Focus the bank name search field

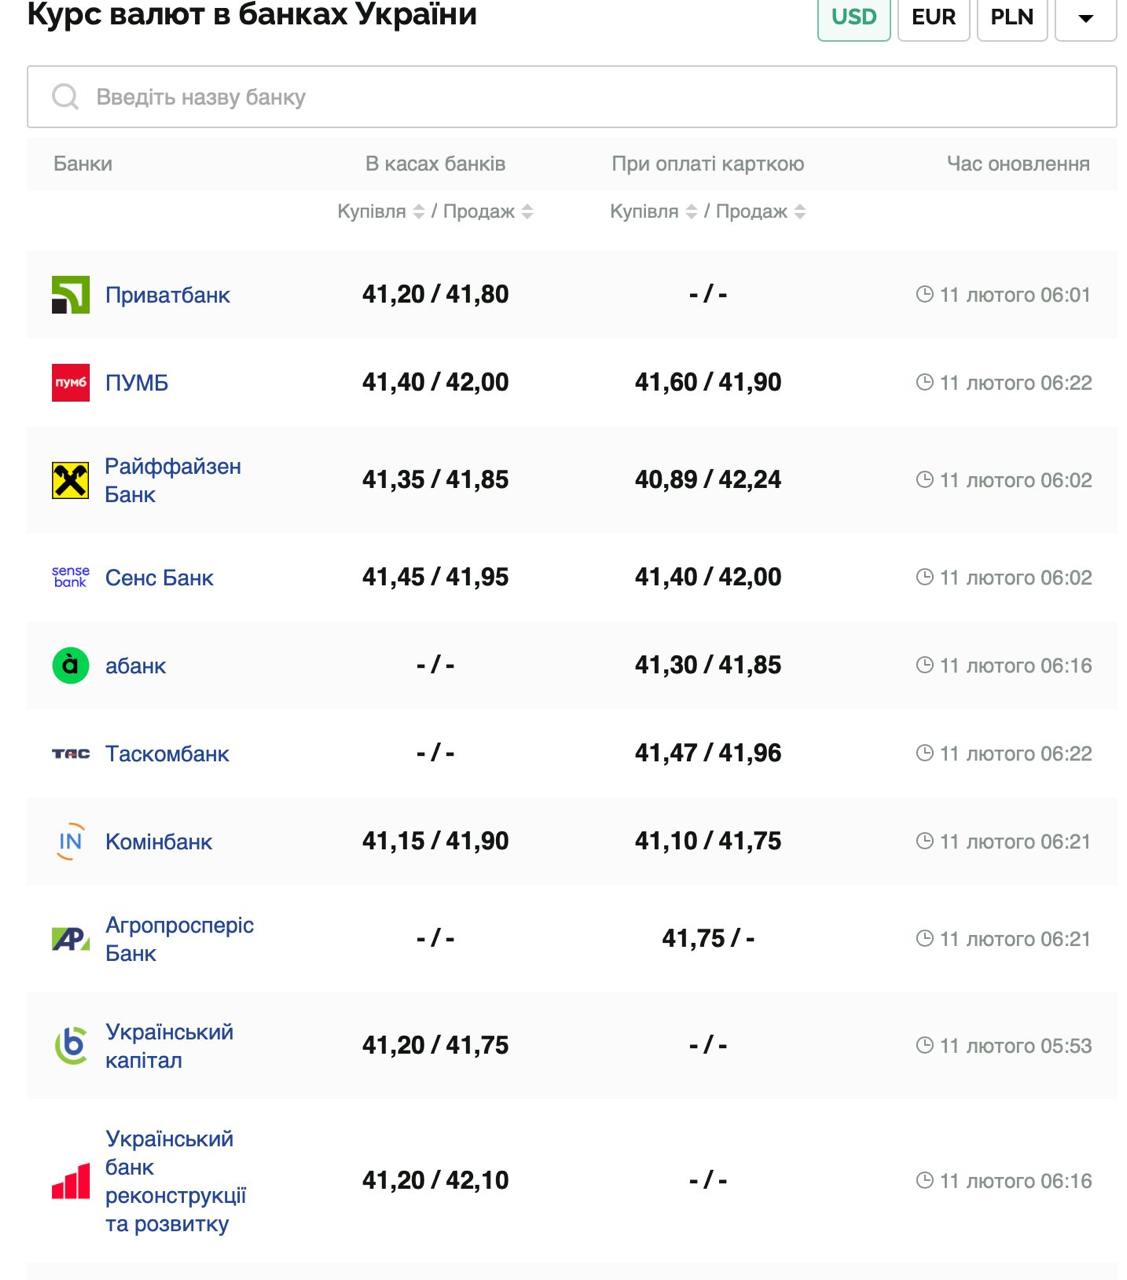coord(600,97)
